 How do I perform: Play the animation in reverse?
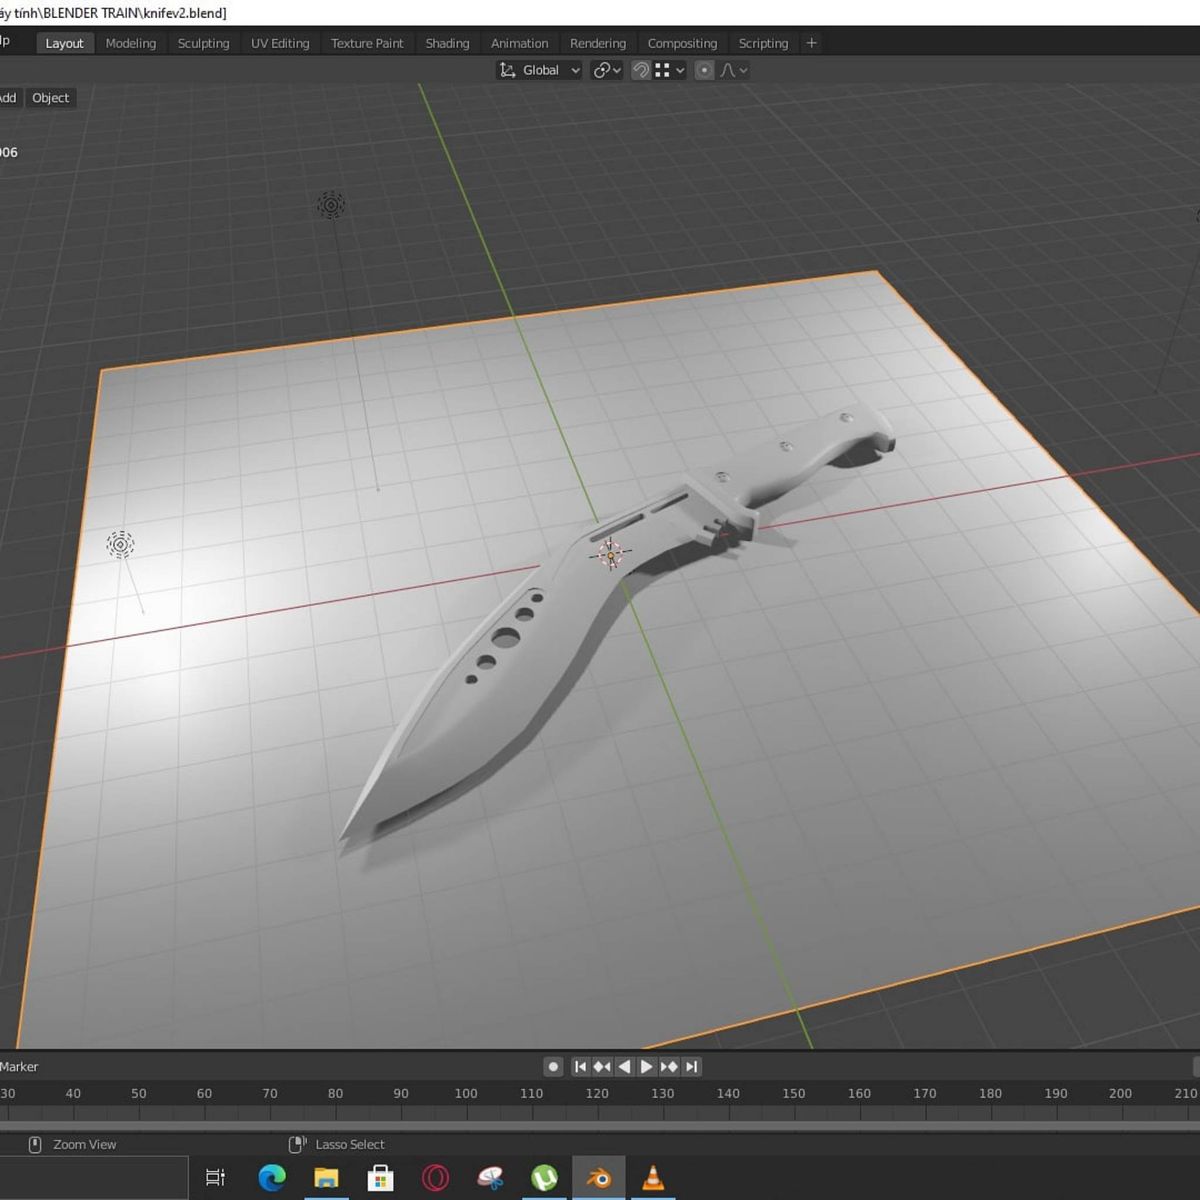pyautogui.click(x=625, y=1067)
